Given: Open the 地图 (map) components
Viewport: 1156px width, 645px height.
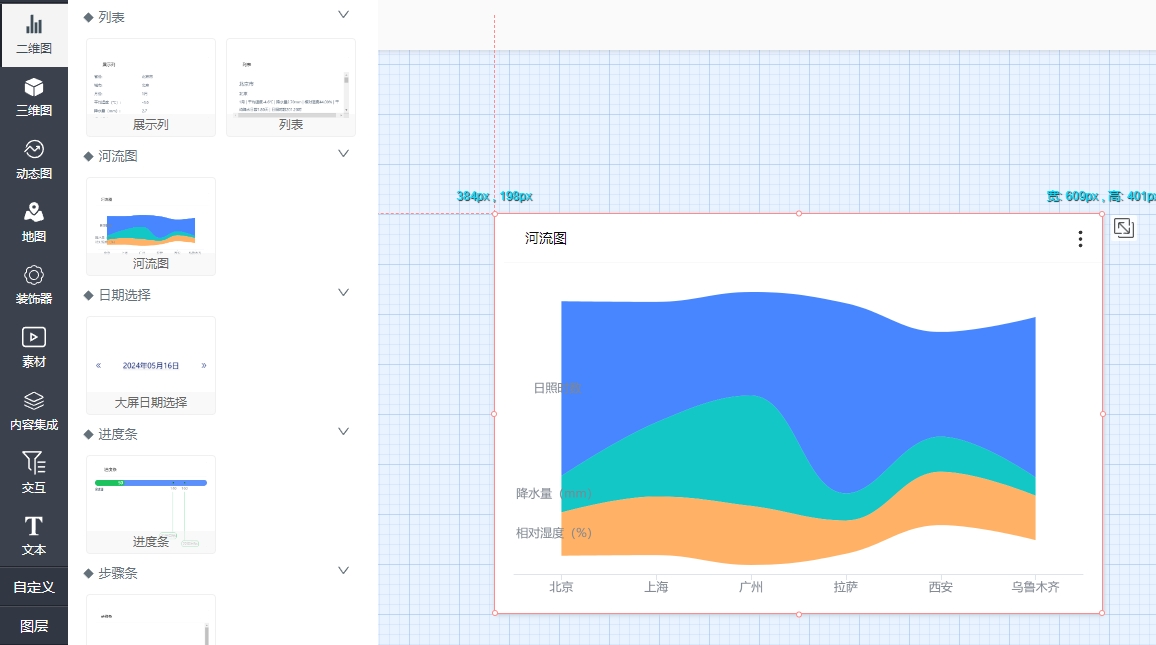Looking at the screenshot, I should click(34, 222).
